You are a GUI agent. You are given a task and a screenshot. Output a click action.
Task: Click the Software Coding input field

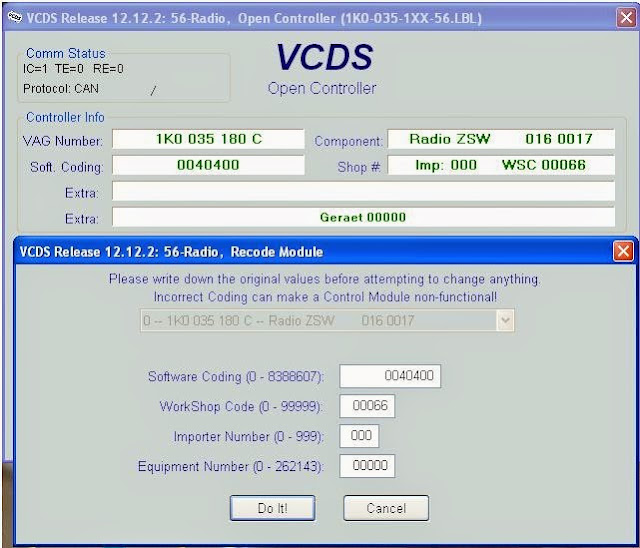tap(390, 376)
